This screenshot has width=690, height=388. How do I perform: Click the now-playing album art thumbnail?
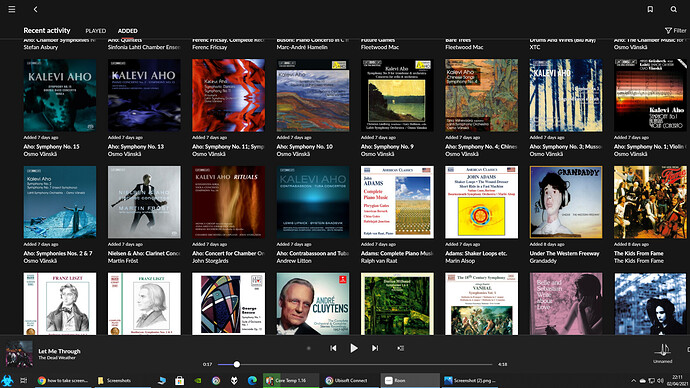pyautogui.click(x=19, y=354)
